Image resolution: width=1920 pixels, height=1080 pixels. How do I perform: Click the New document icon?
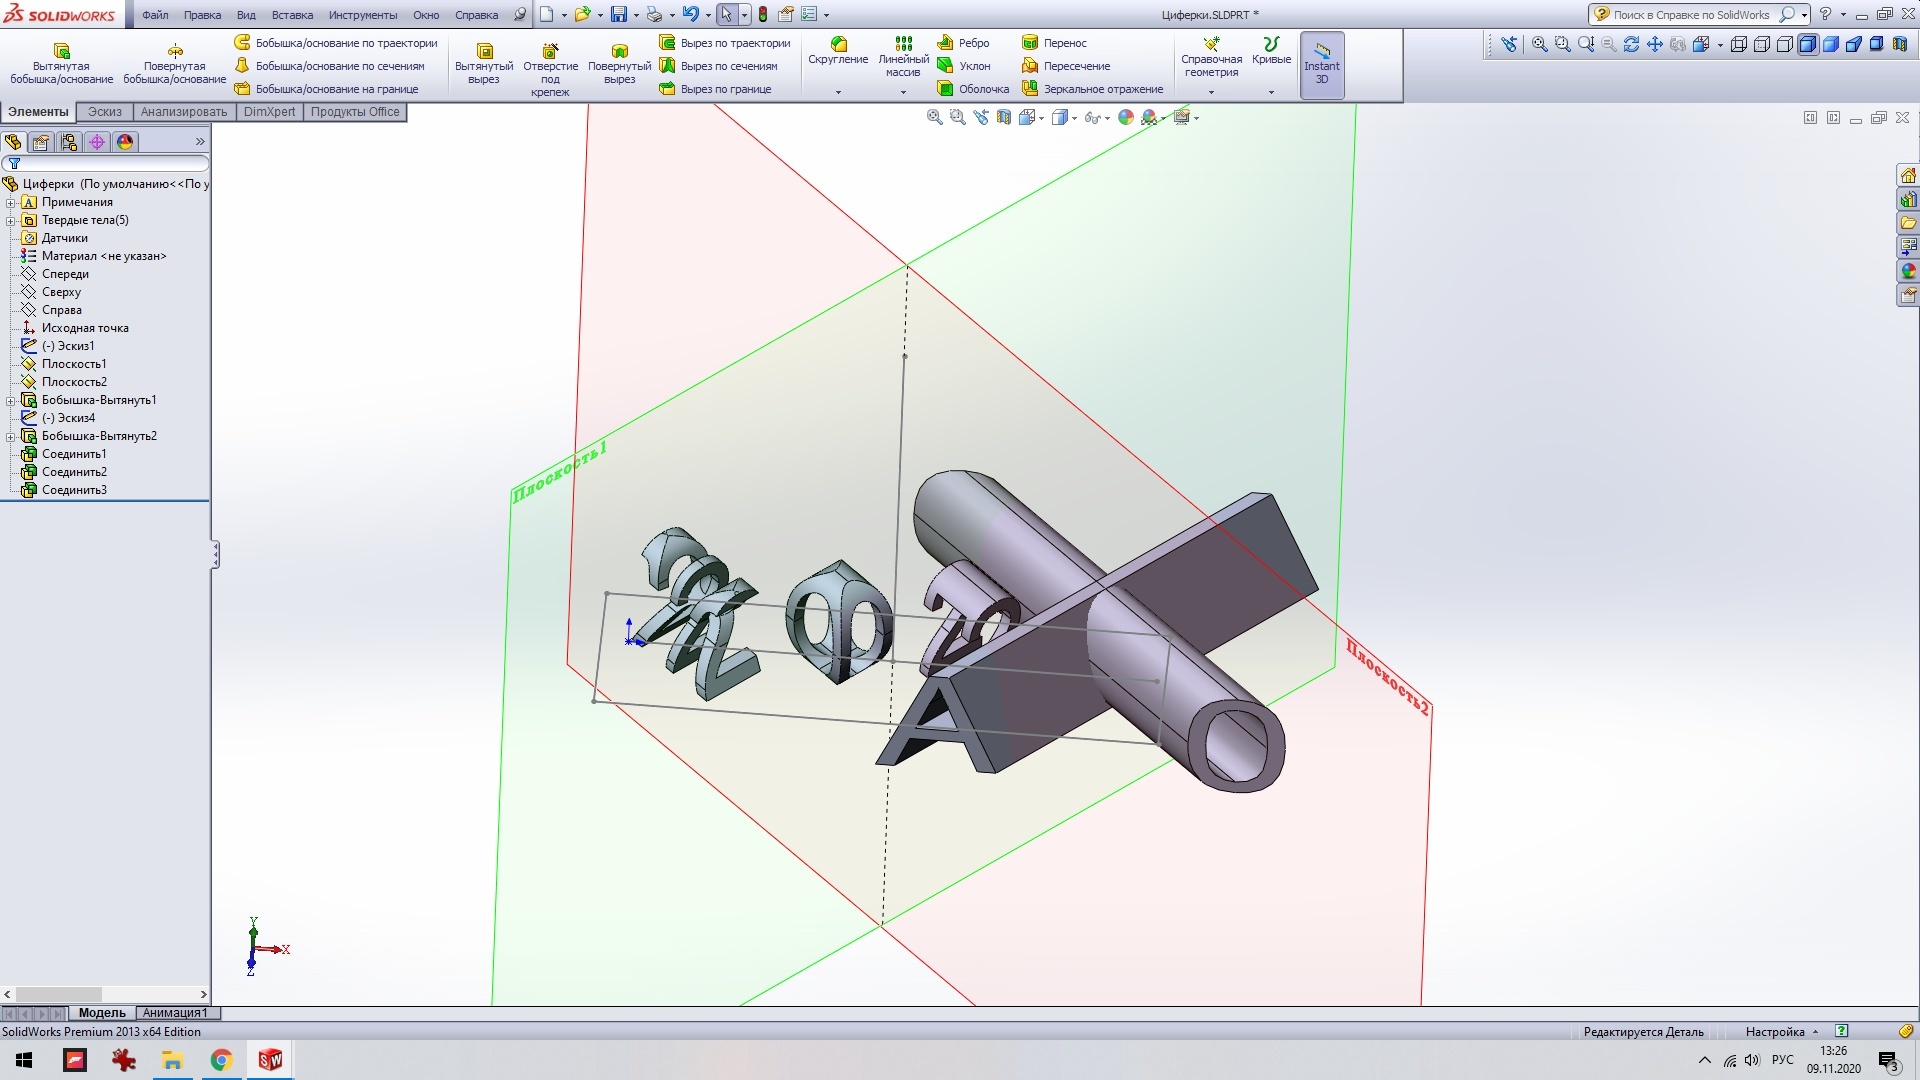pyautogui.click(x=546, y=15)
